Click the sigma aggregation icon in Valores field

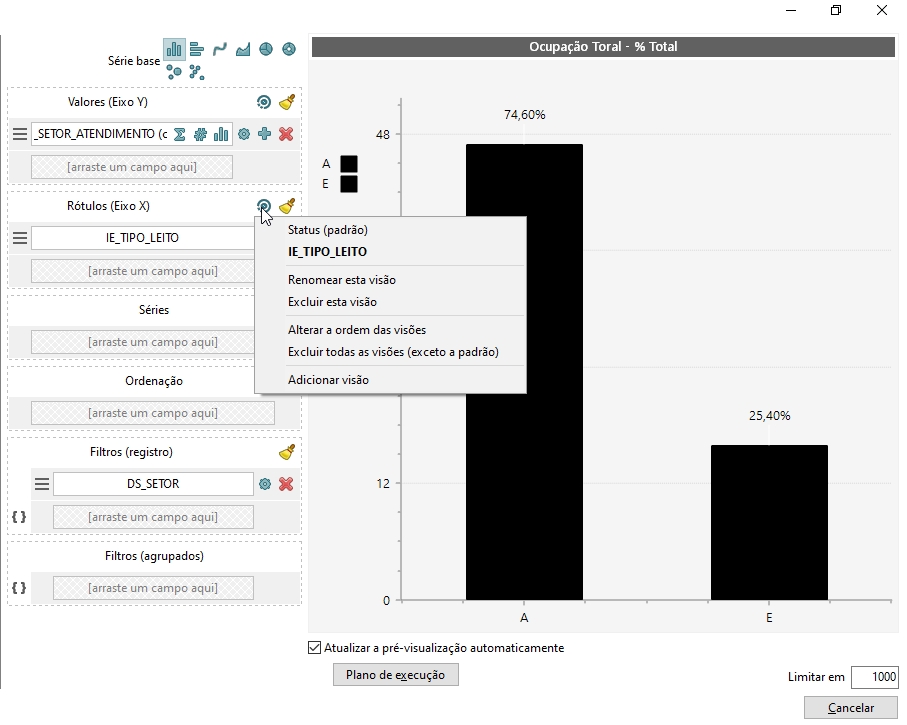[x=180, y=134]
